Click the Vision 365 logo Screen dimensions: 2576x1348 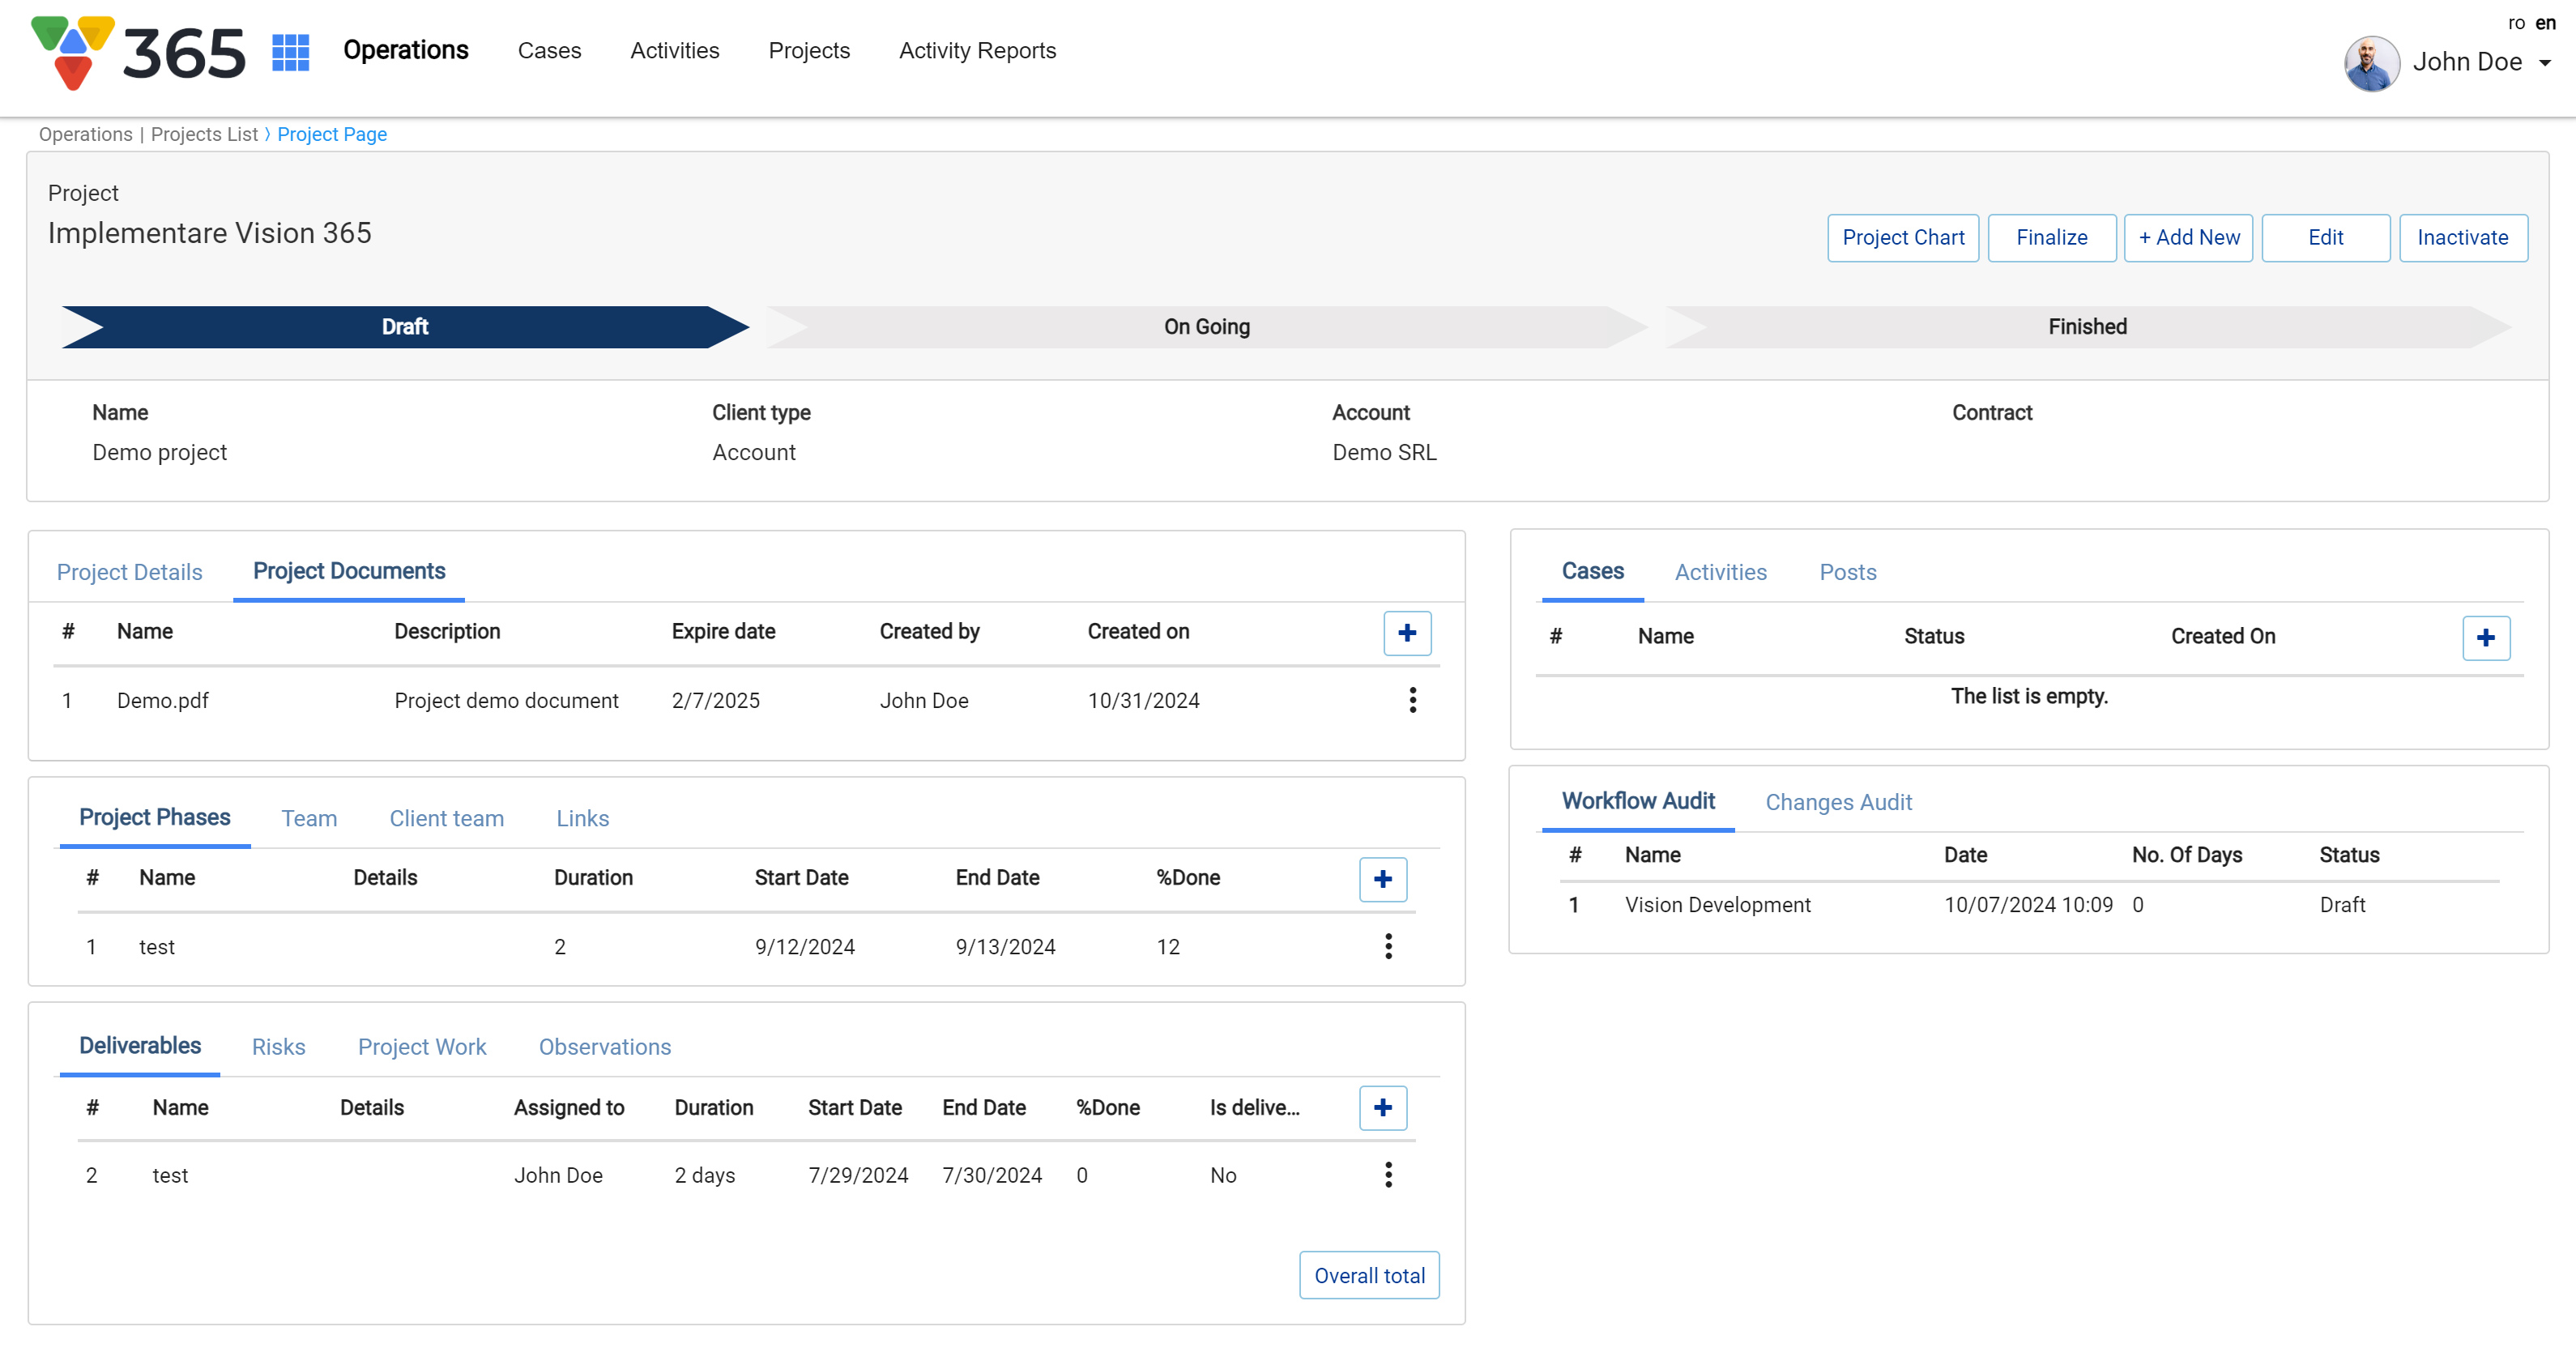click(138, 52)
